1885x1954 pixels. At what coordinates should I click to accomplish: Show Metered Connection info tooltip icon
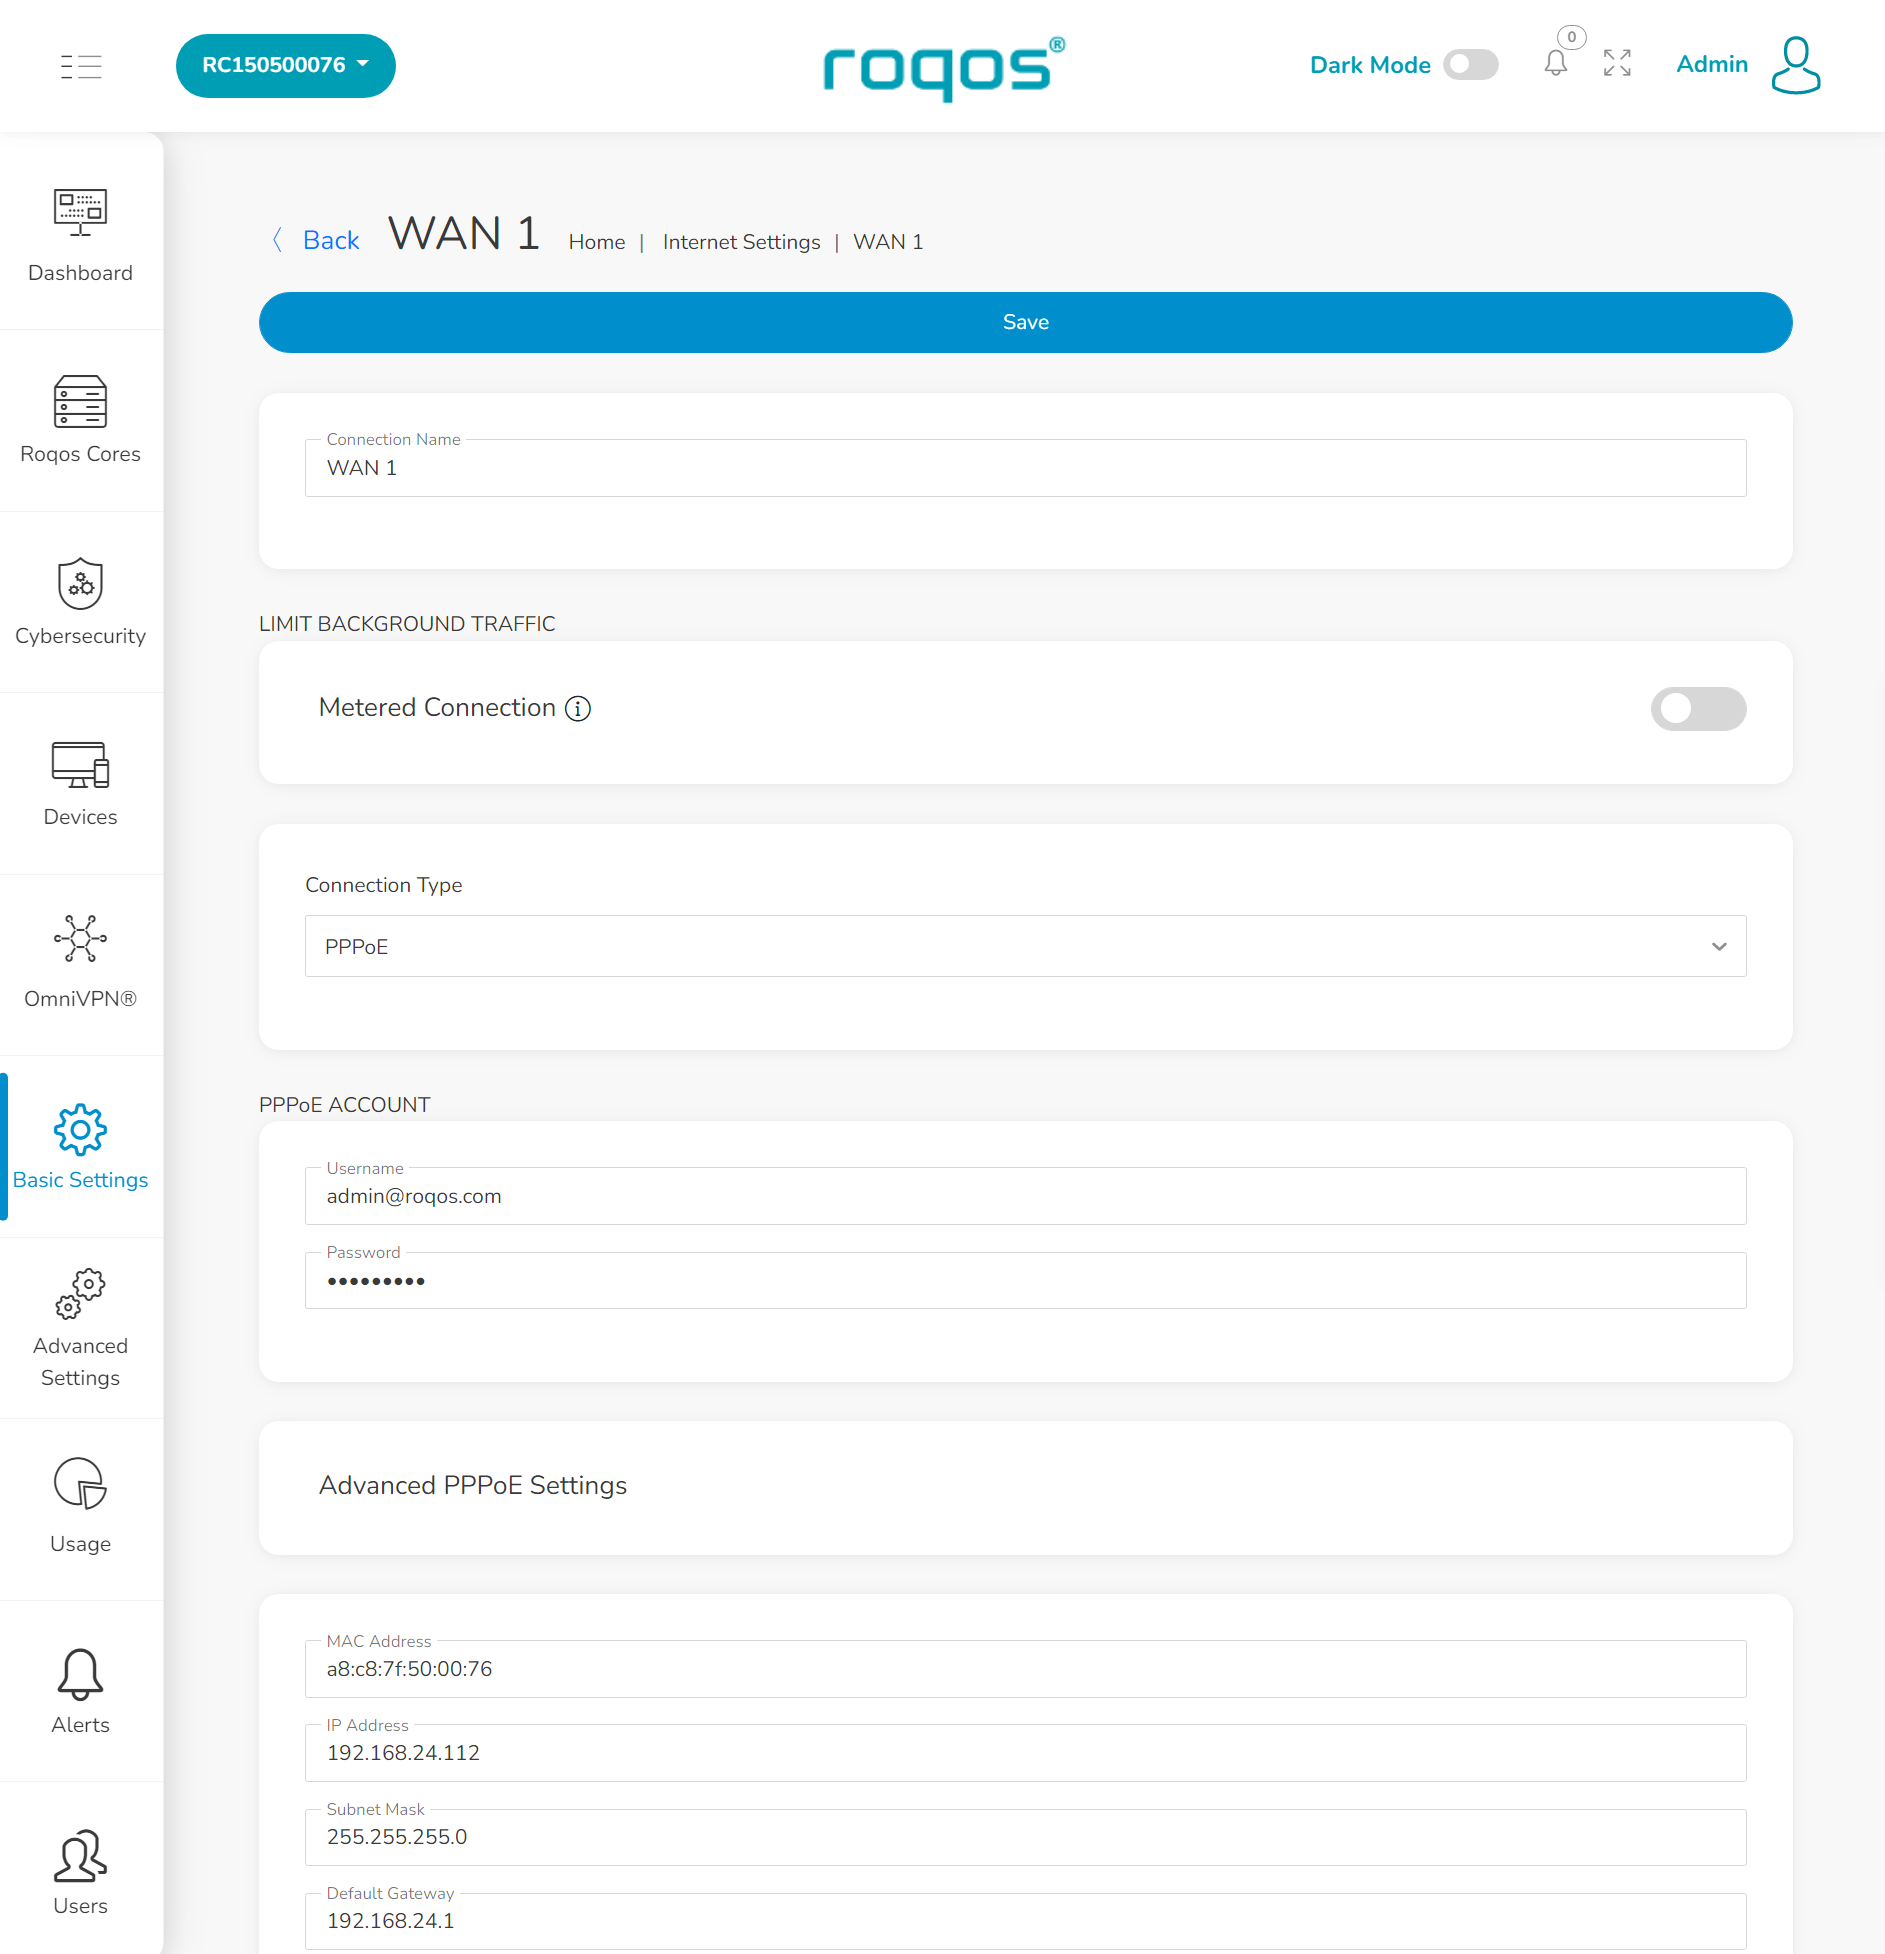click(578, 708)
